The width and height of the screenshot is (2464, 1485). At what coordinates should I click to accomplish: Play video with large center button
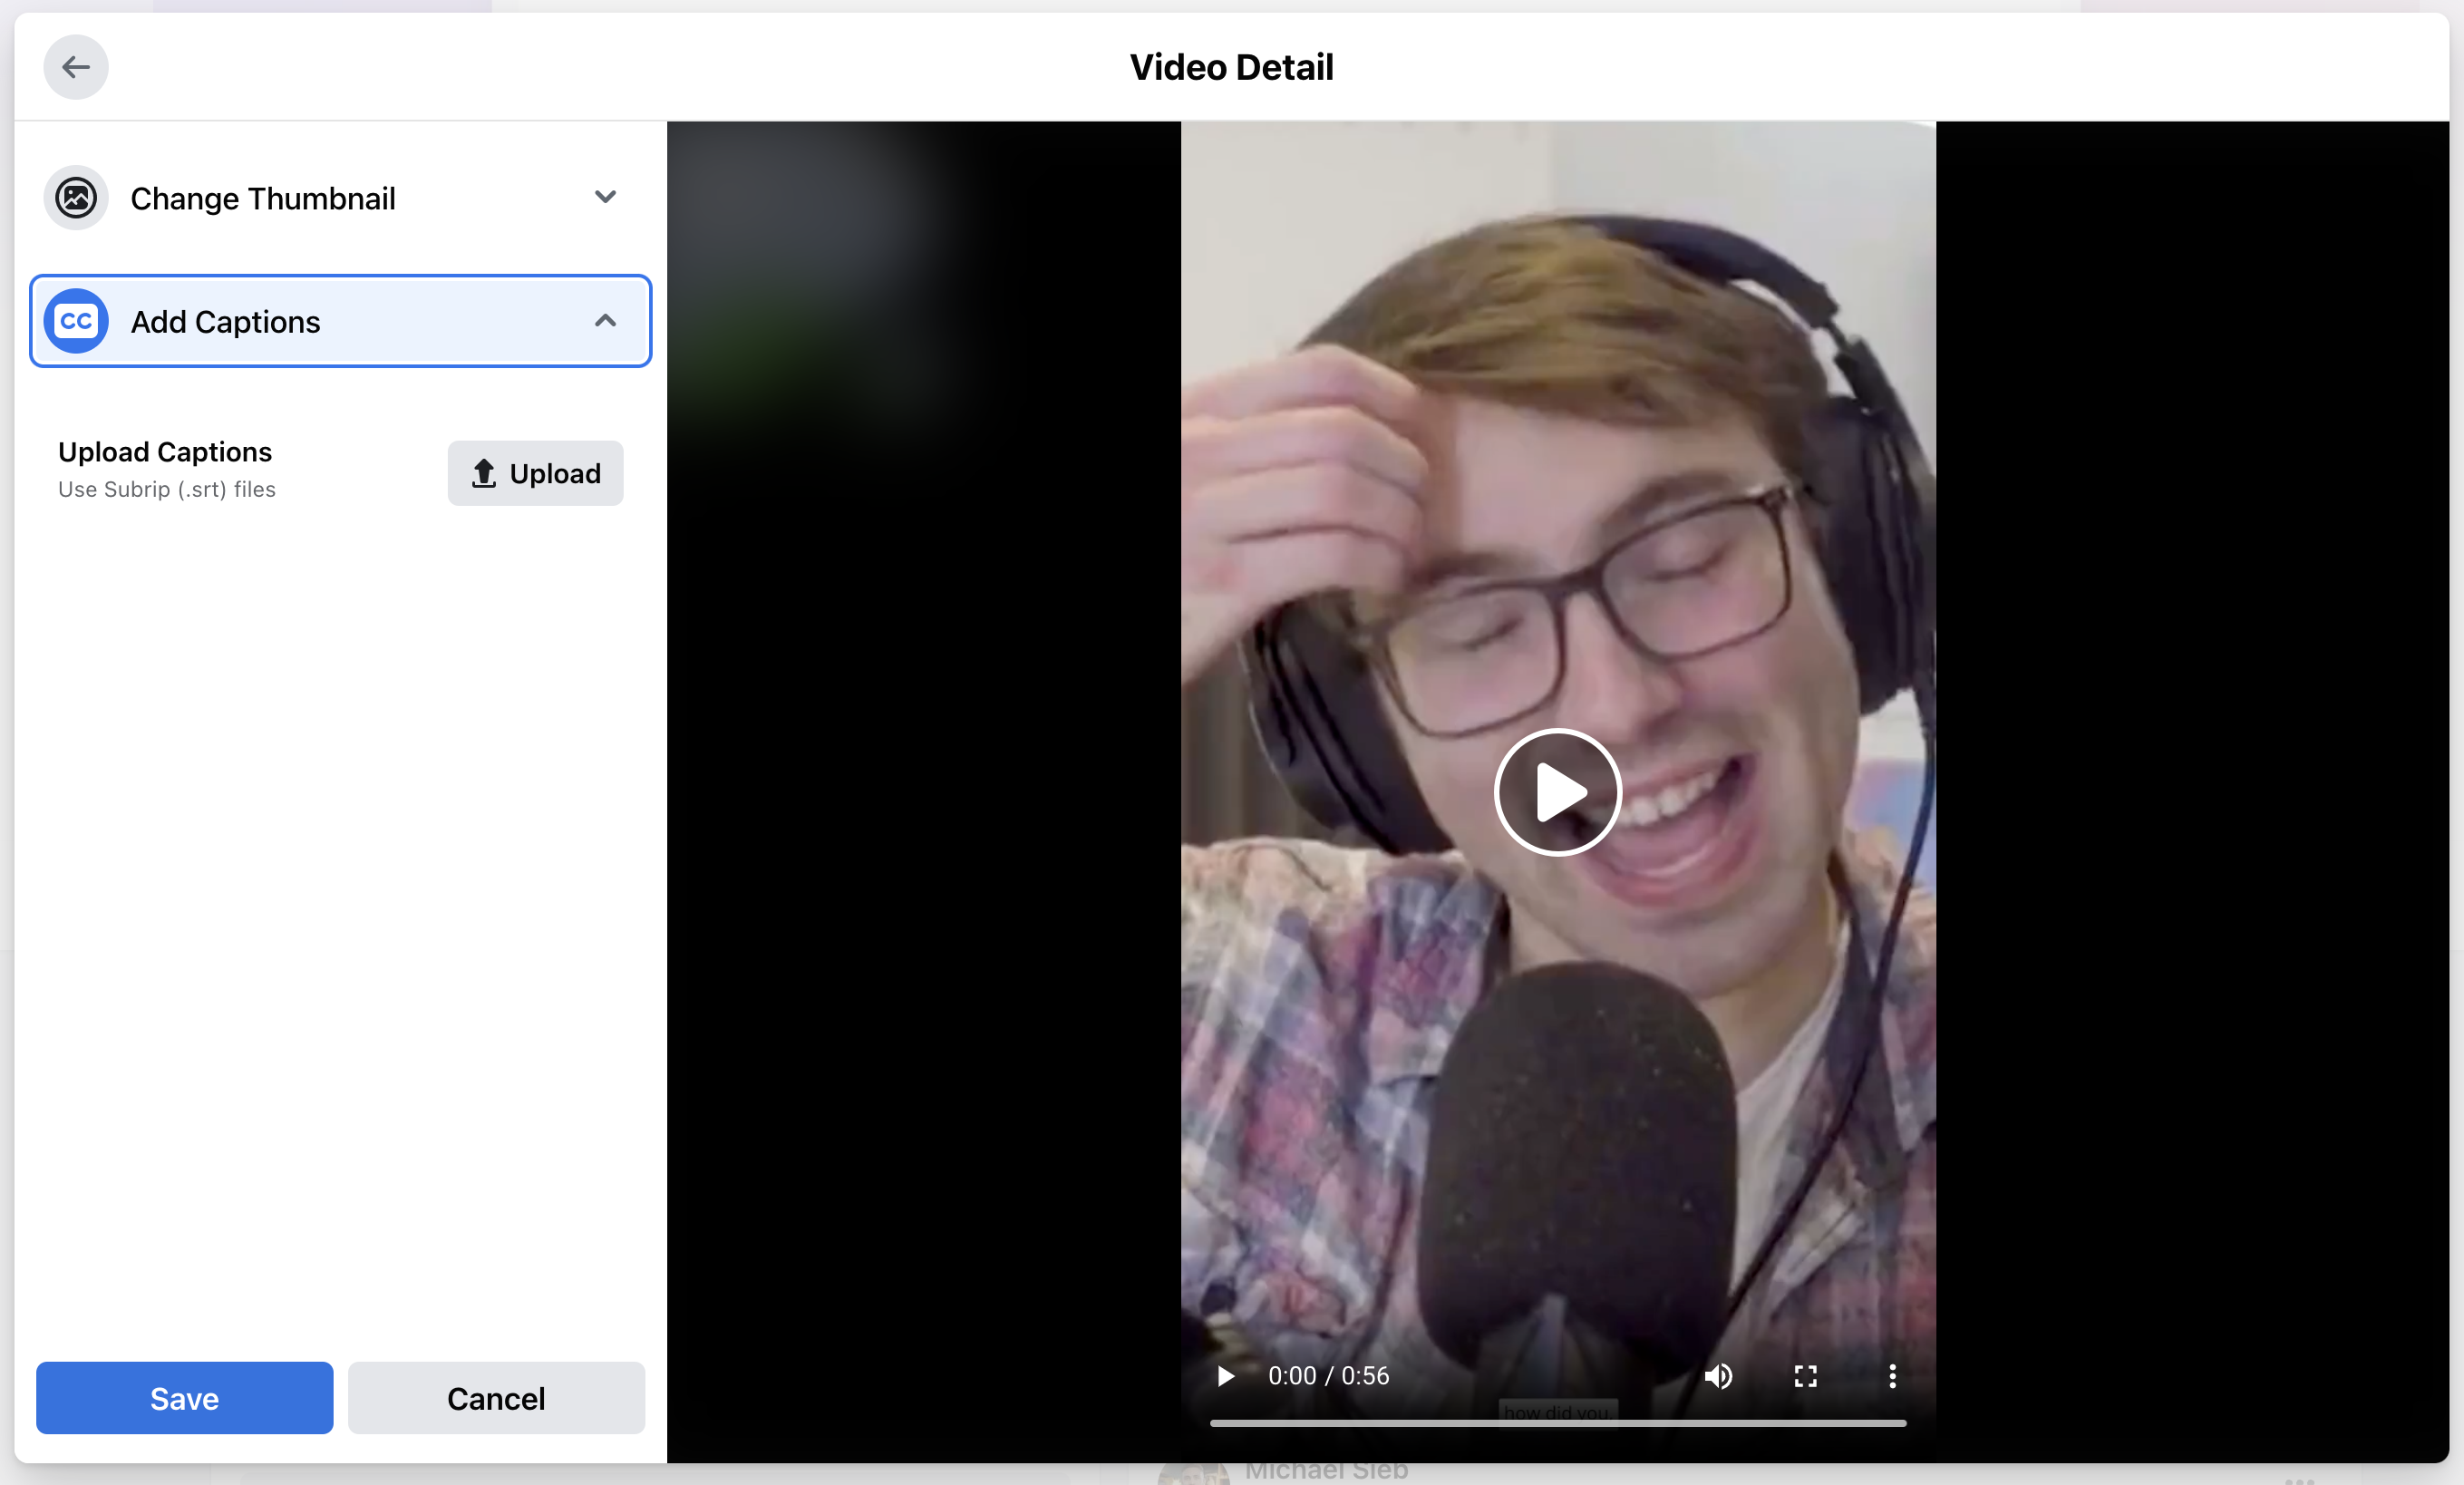1558,792
